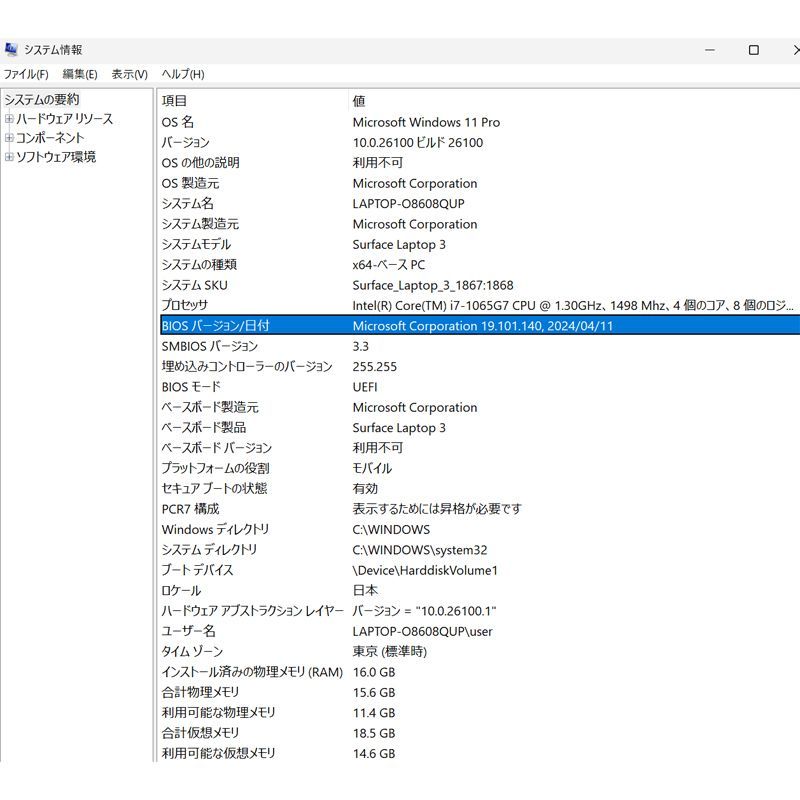The image size is (800, 800).
Task: Select the セキュア ブートの状態 row
Action: tap(480, 488)
